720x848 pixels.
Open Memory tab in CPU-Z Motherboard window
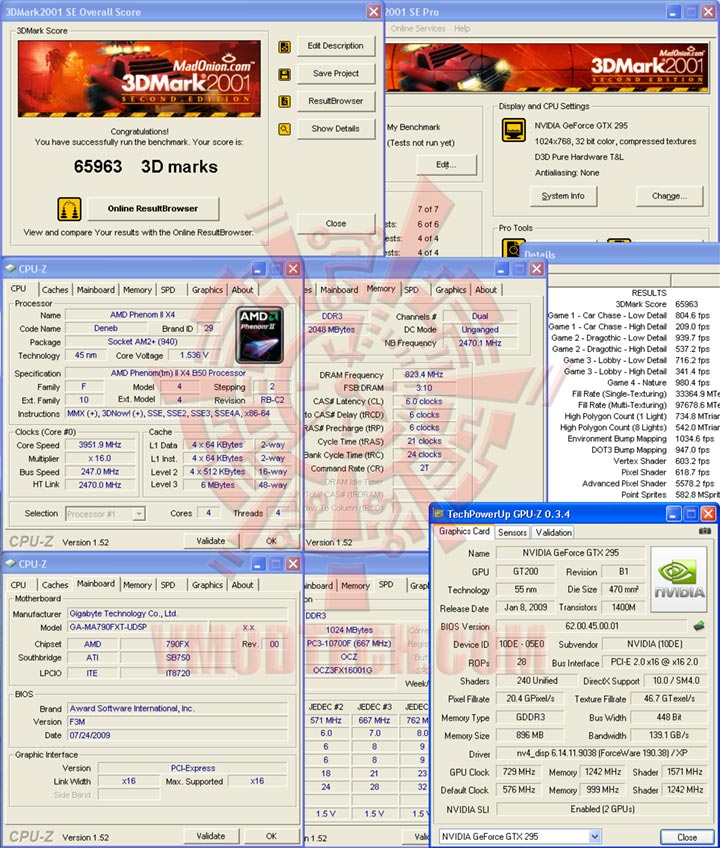(137, 585)
